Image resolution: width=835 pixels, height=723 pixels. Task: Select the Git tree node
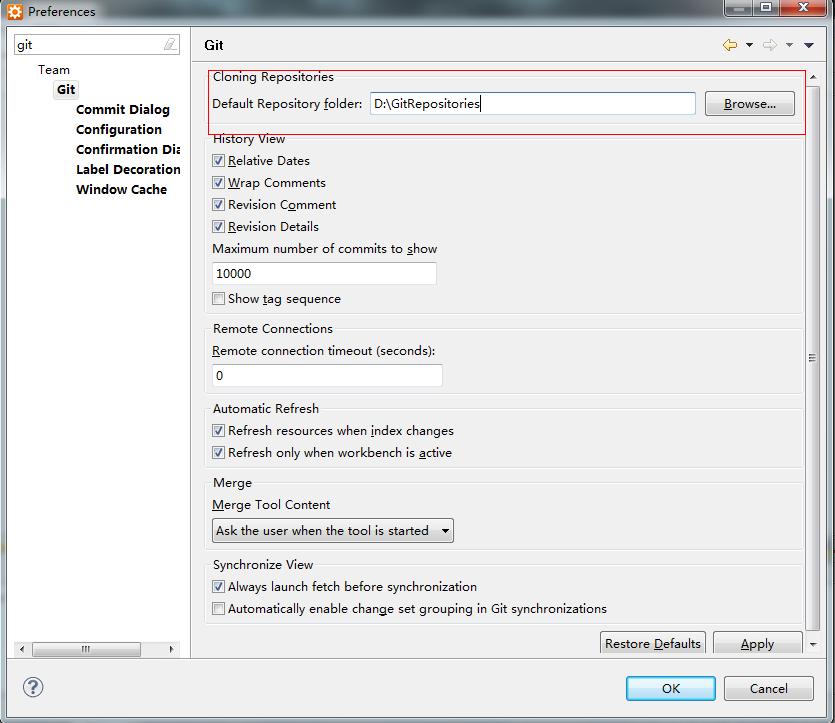click(66, 89)
